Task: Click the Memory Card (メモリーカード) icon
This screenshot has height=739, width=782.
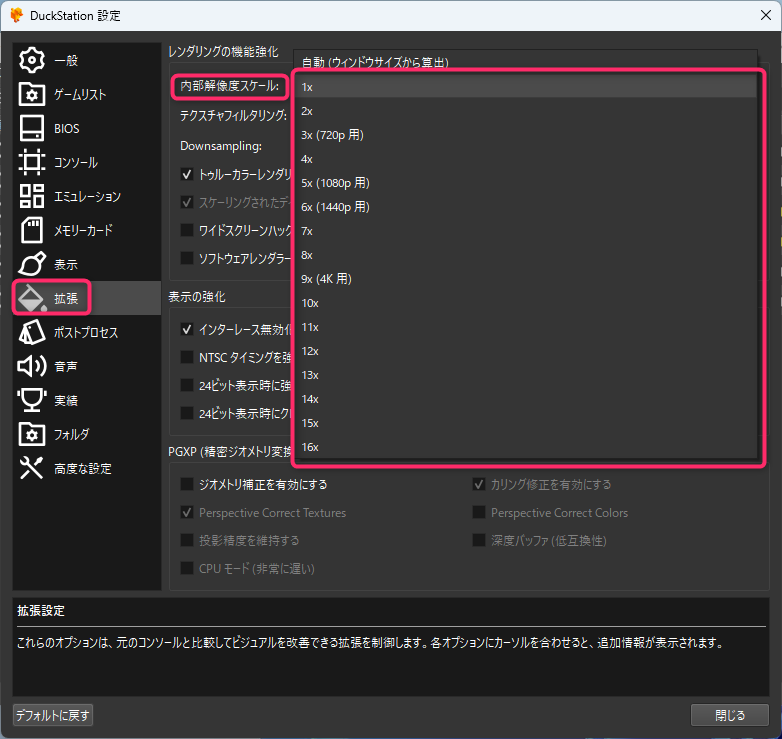Action: [x=32, y=230]
